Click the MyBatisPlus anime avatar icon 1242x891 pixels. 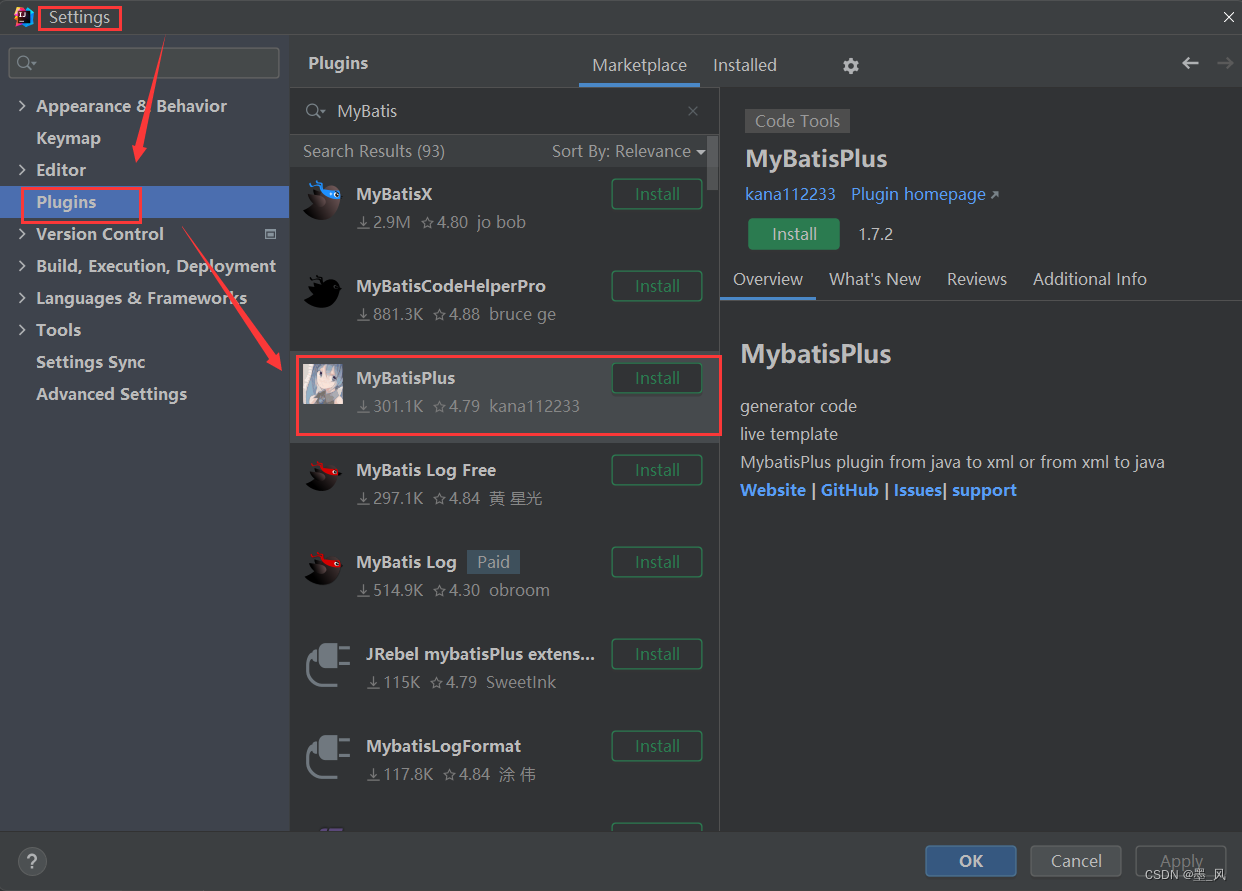pyautogui.click(x=323, y=384)
